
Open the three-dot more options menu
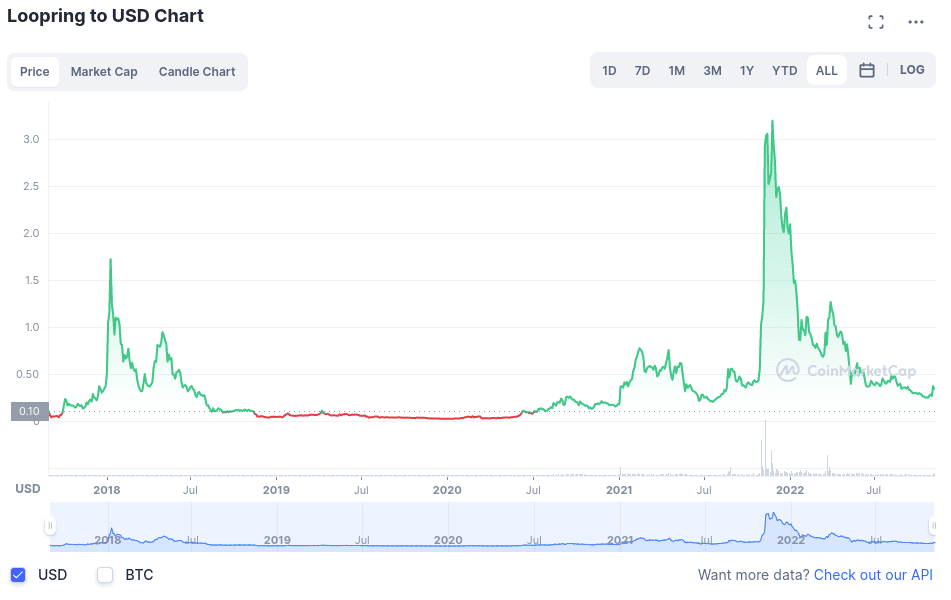[915, 22]
